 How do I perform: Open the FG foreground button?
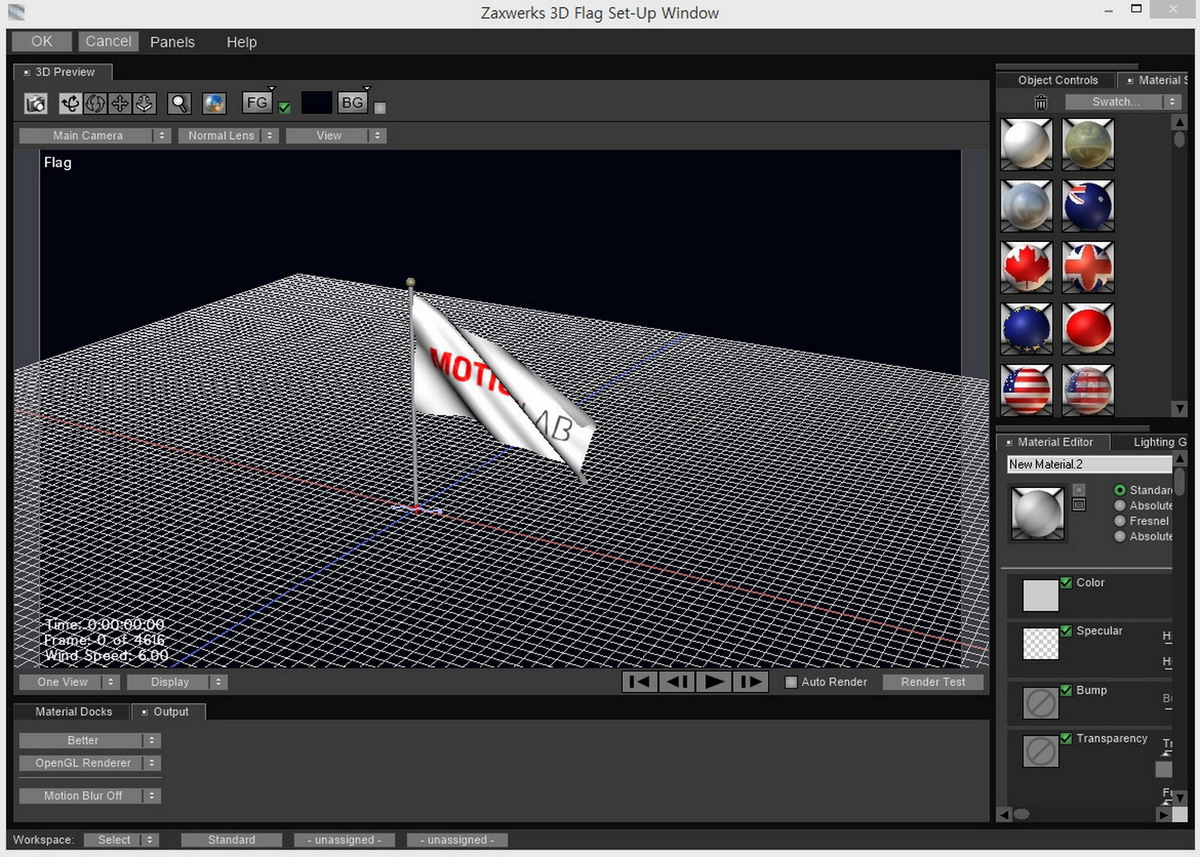[257, 102]
